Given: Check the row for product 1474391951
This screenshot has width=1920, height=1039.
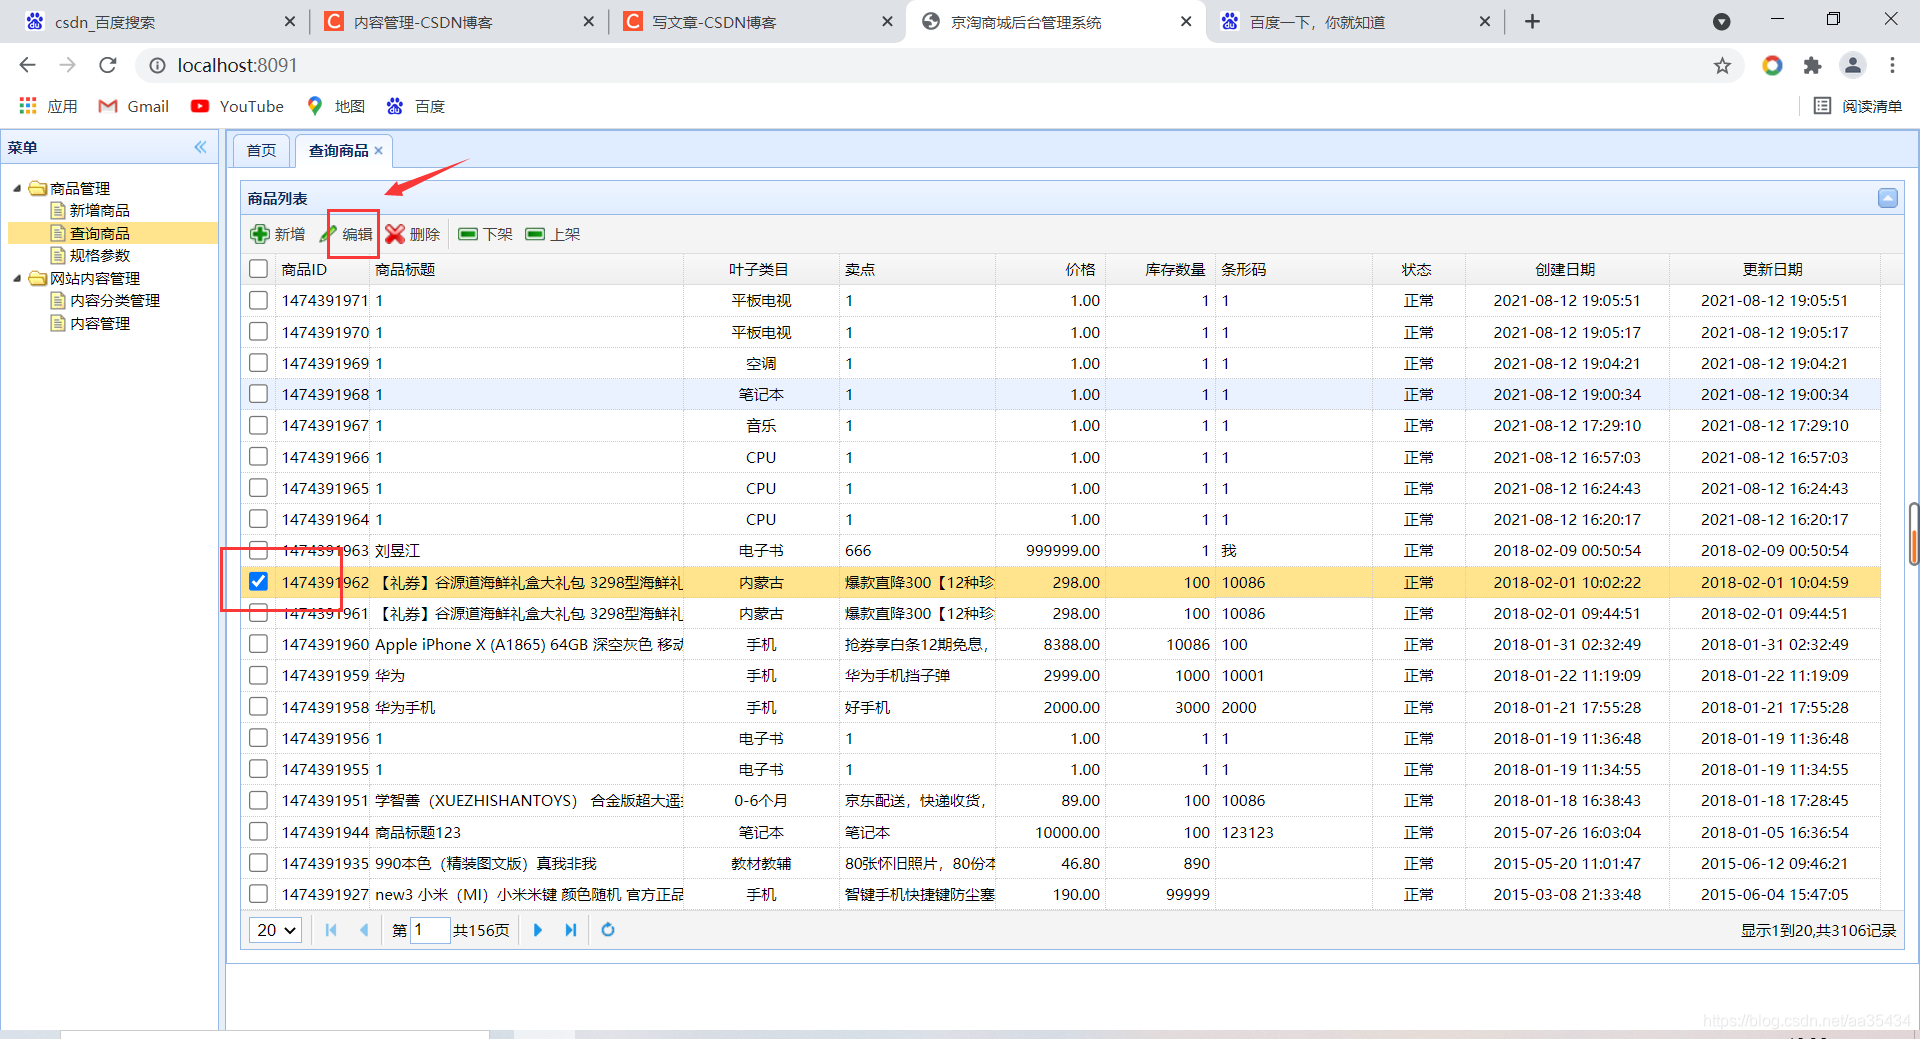Looking at the screenshot, I should [x=258, y=800].
